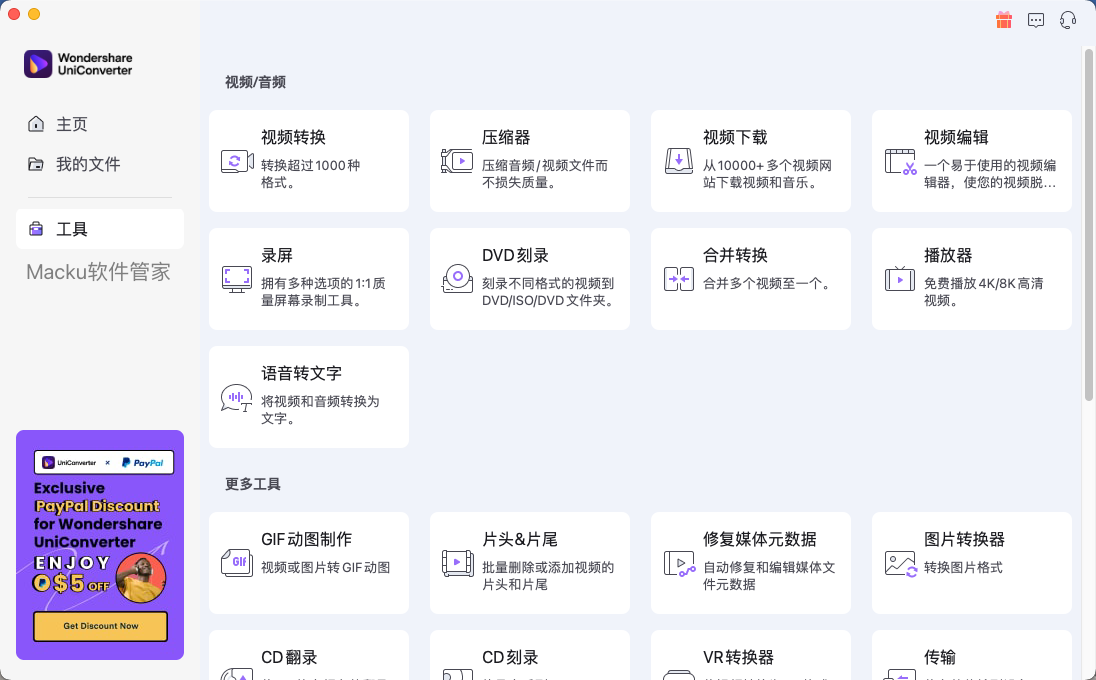
Task: Launch the 播放器 player card
Action: [972, 279]
